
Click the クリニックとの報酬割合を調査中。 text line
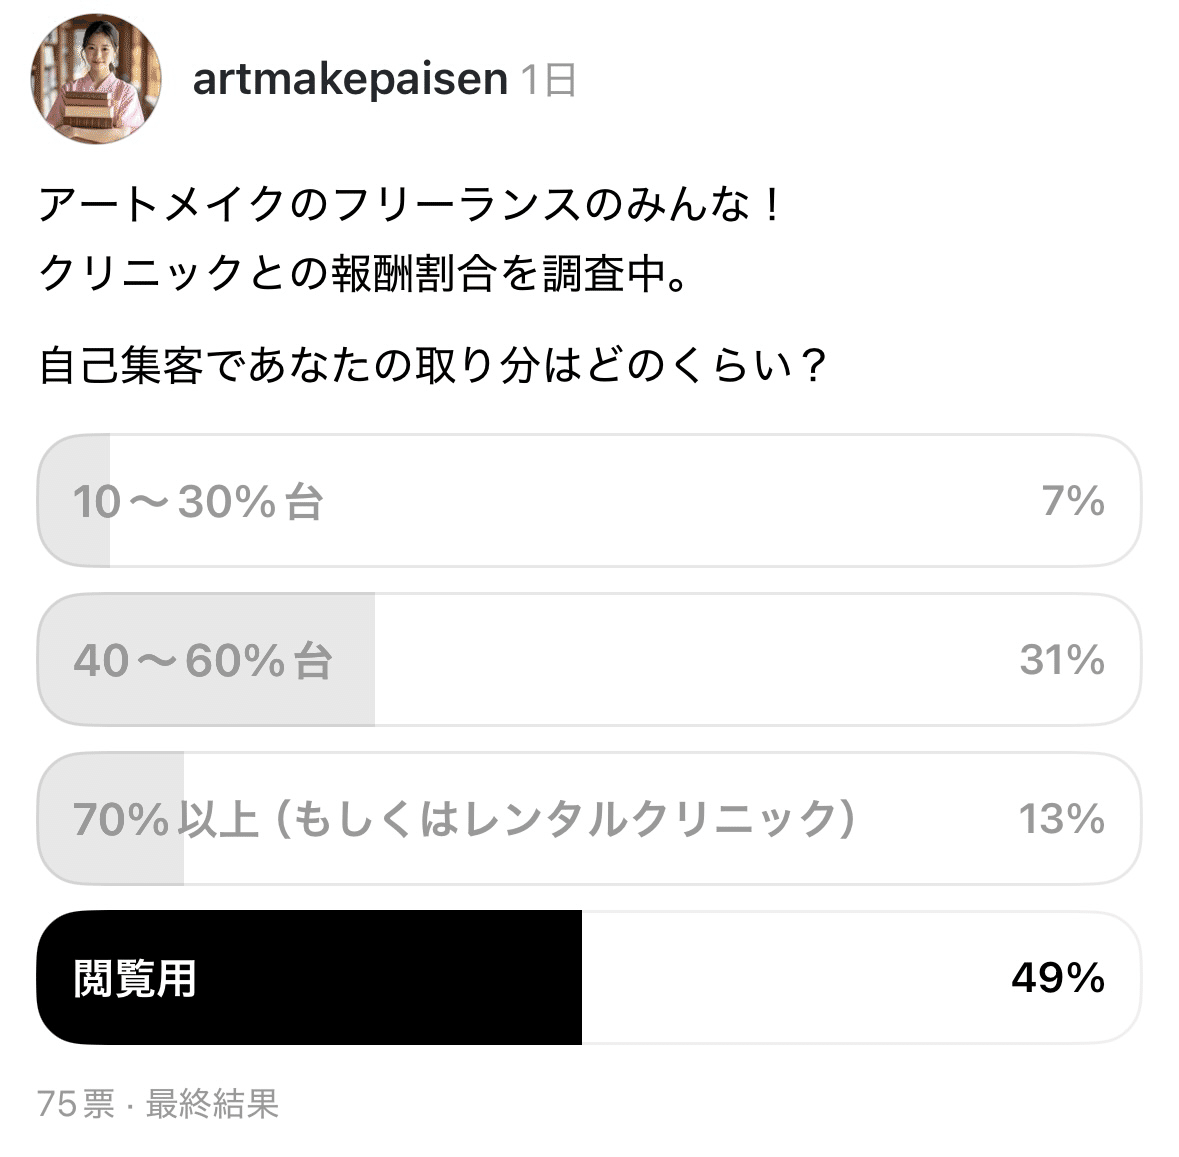click(x=364, y=273)
